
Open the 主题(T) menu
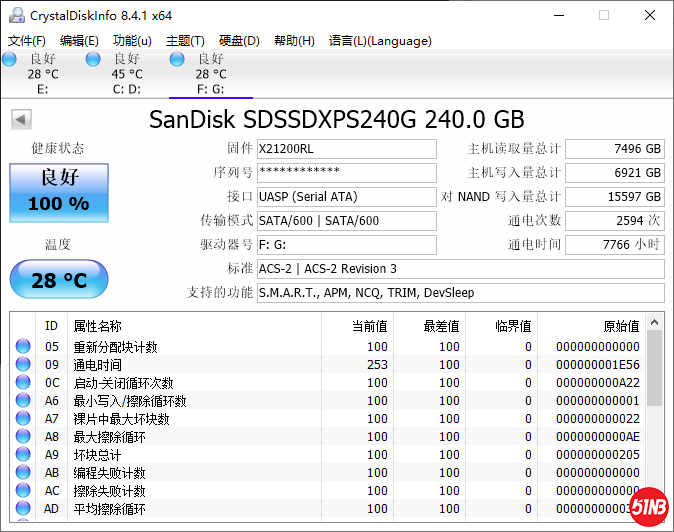click(185, 41)
